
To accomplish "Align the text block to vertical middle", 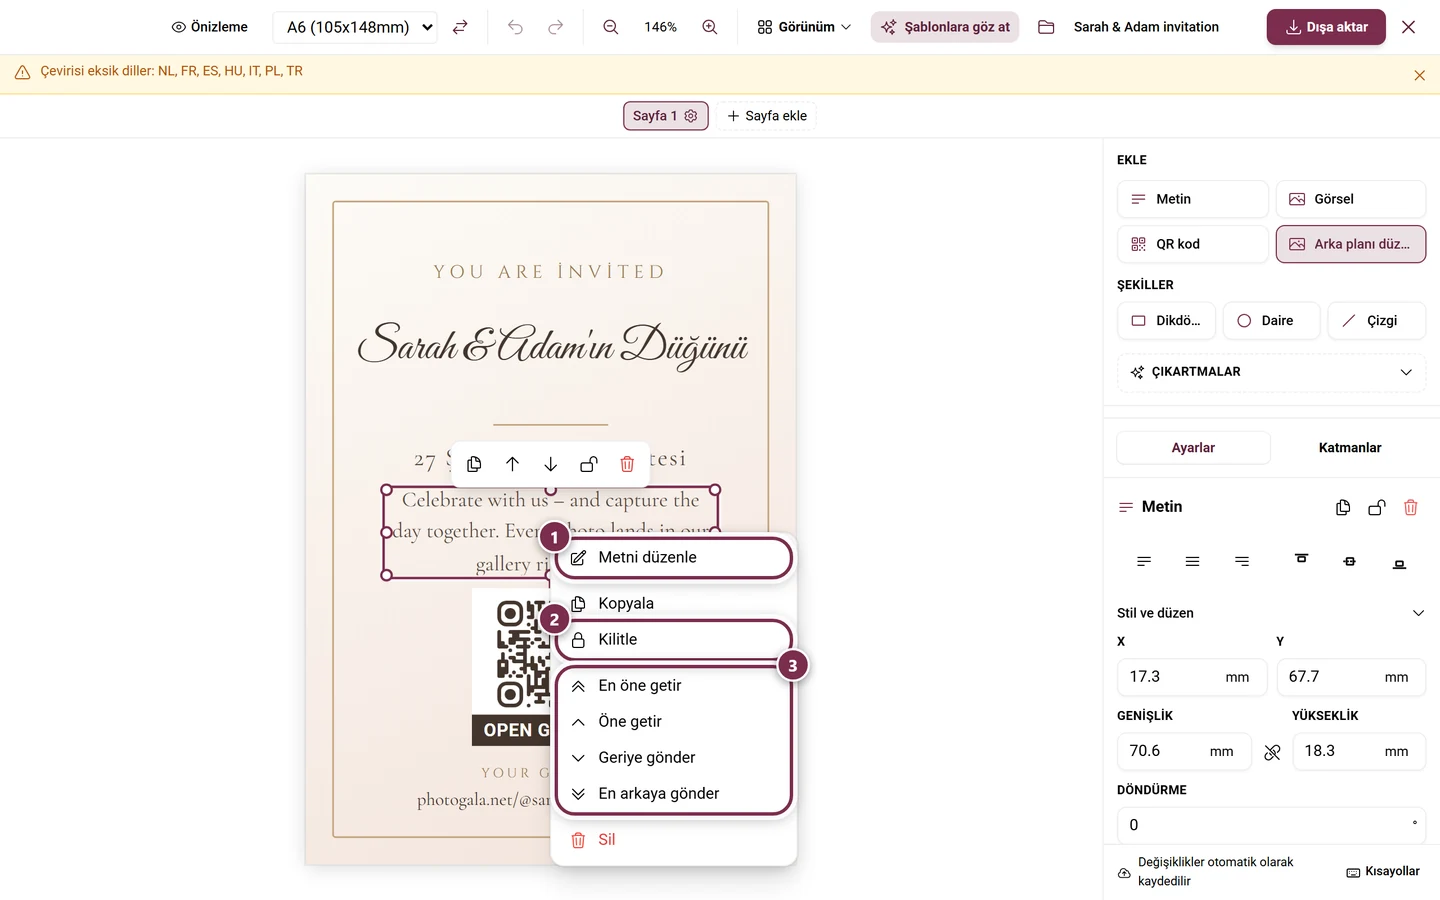I will (x=1349, y=561).
